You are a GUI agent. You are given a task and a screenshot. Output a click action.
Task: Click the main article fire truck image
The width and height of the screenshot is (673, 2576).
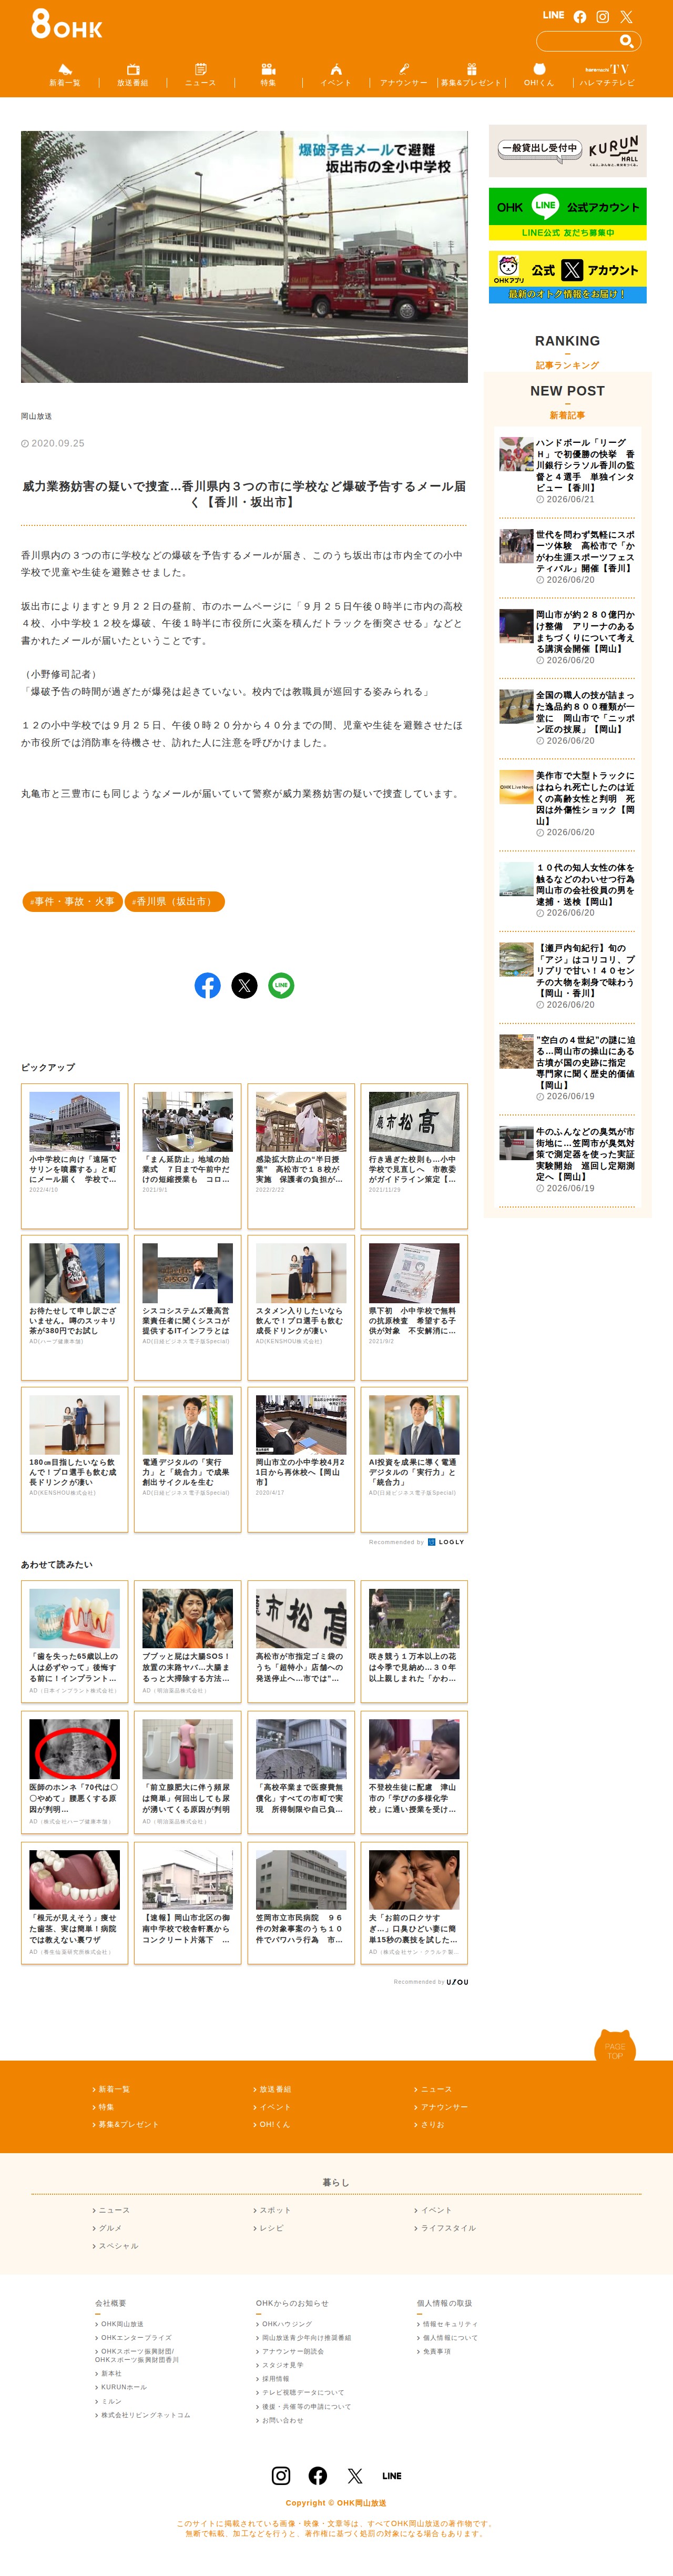click(x=244, y=256)
